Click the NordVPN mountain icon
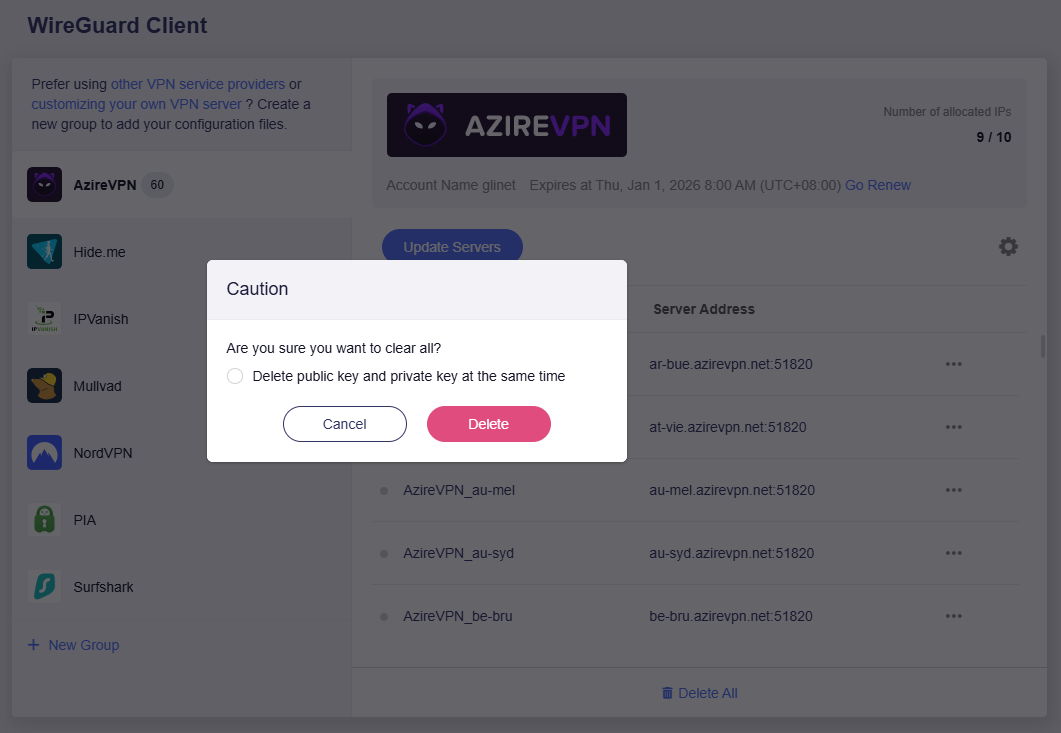Image resolution: width=1061 pixels, height=733 pixels. [44, 453]
